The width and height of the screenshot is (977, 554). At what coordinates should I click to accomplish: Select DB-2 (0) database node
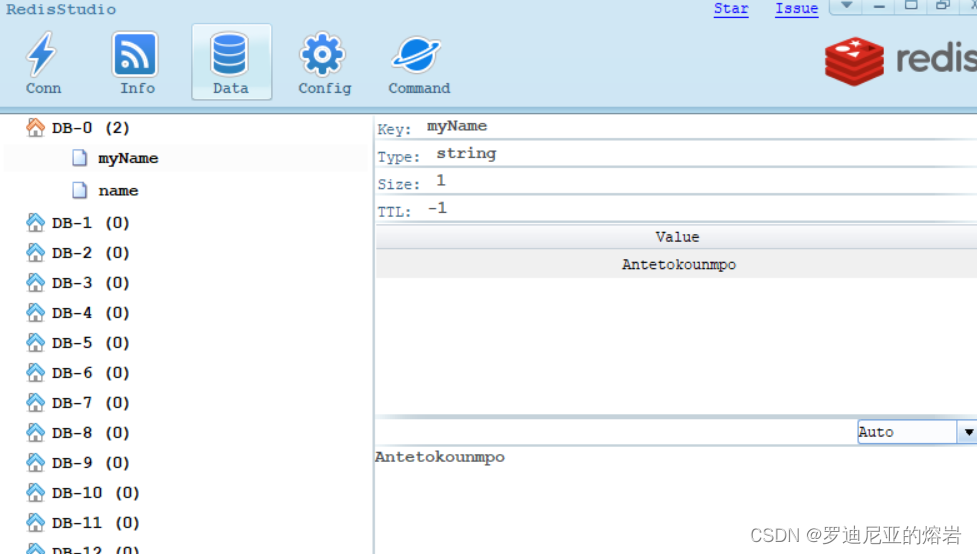tap(90, 252)
